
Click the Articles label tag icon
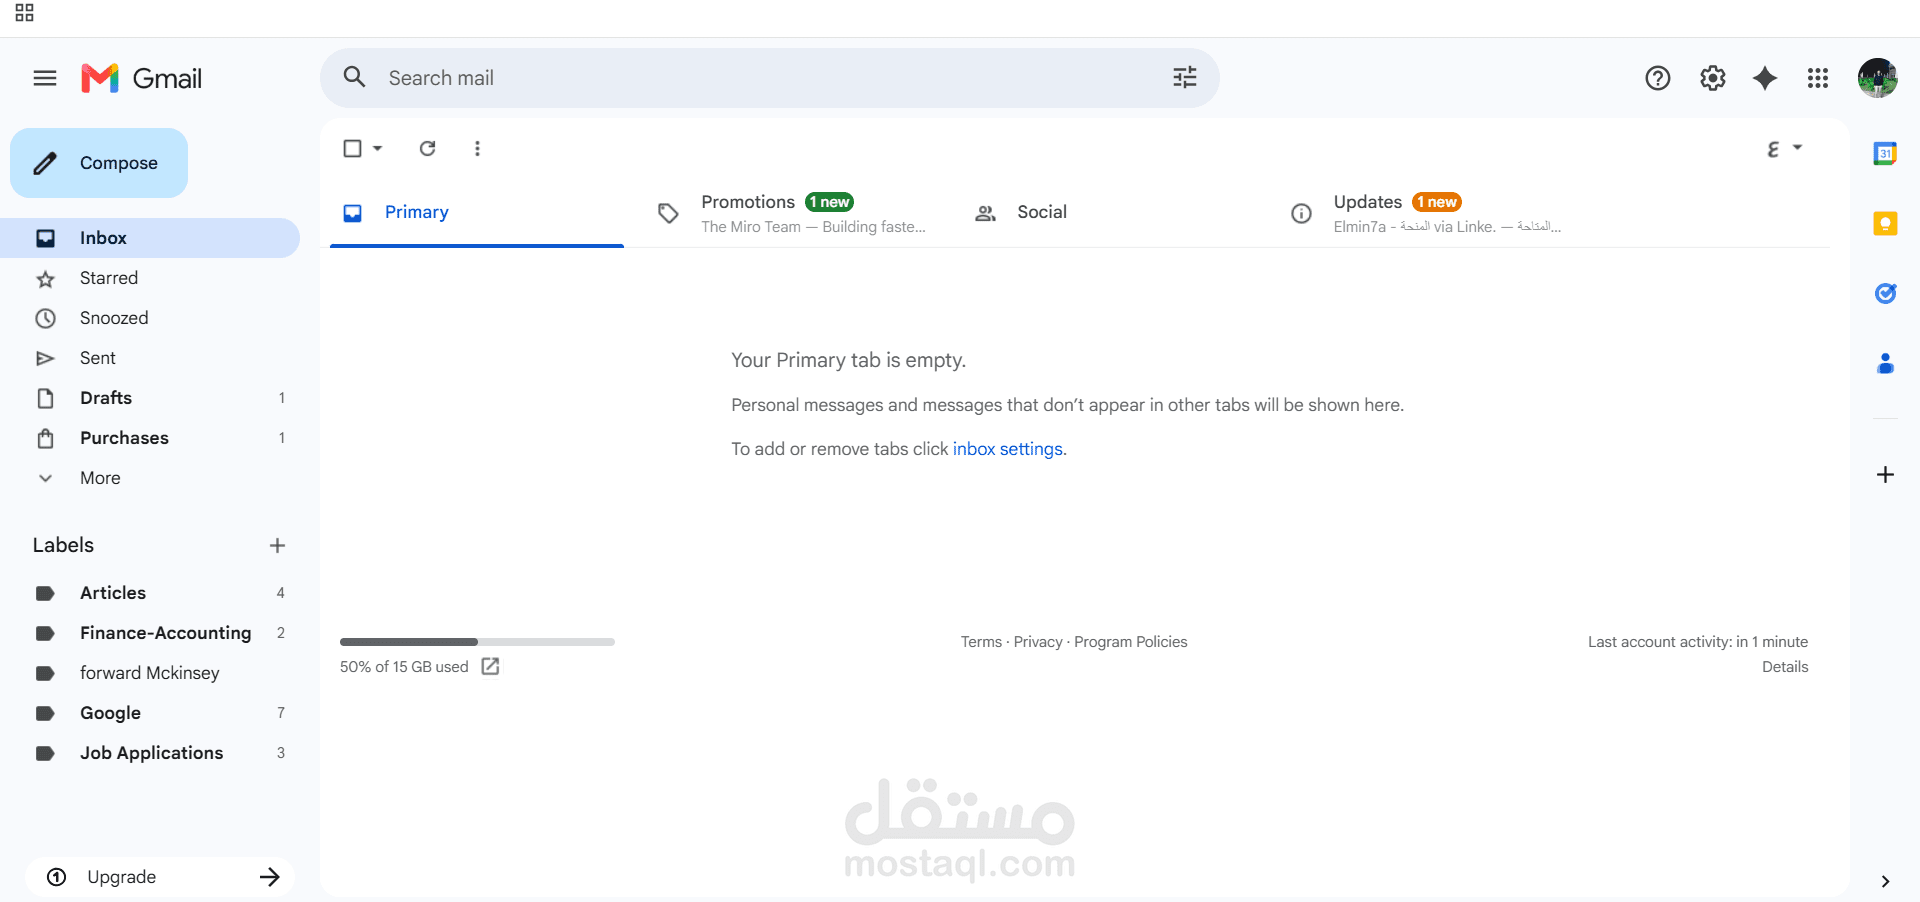pos(45,593)
